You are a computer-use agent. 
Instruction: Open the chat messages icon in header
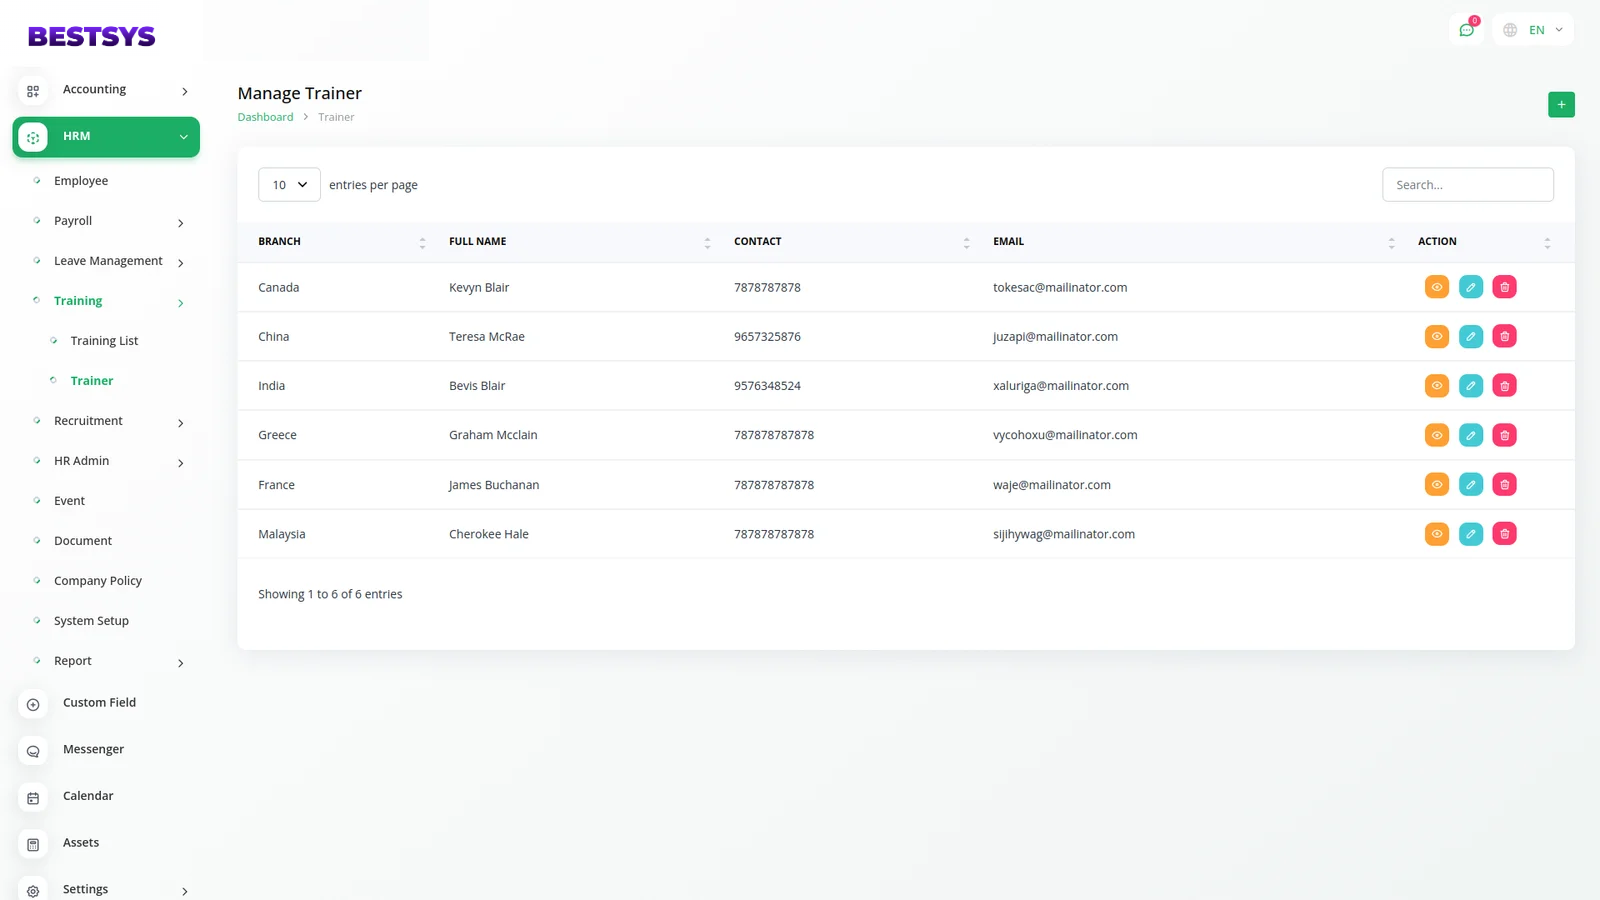[x=1466, y=30]
